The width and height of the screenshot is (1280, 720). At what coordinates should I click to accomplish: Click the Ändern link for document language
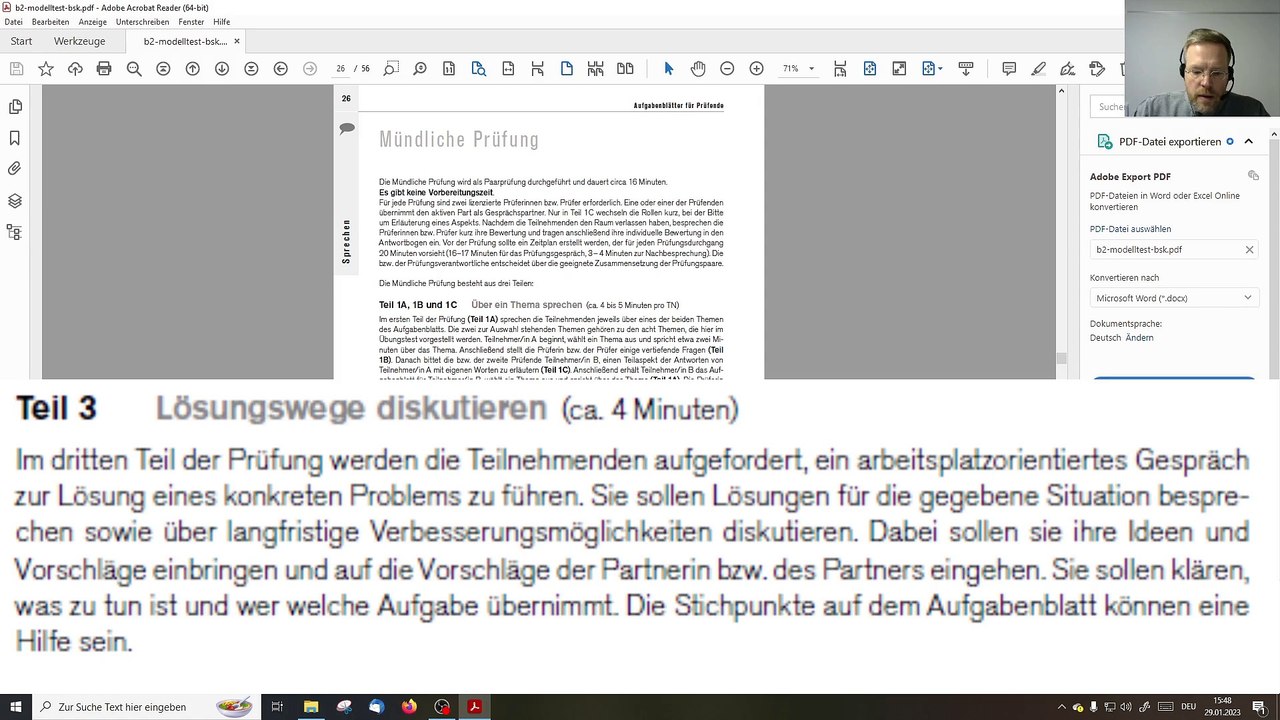coord(1139,338)
